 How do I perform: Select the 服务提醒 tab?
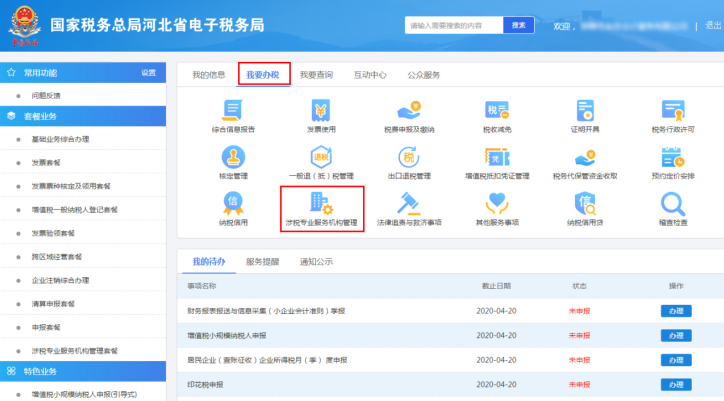[262, 261]
